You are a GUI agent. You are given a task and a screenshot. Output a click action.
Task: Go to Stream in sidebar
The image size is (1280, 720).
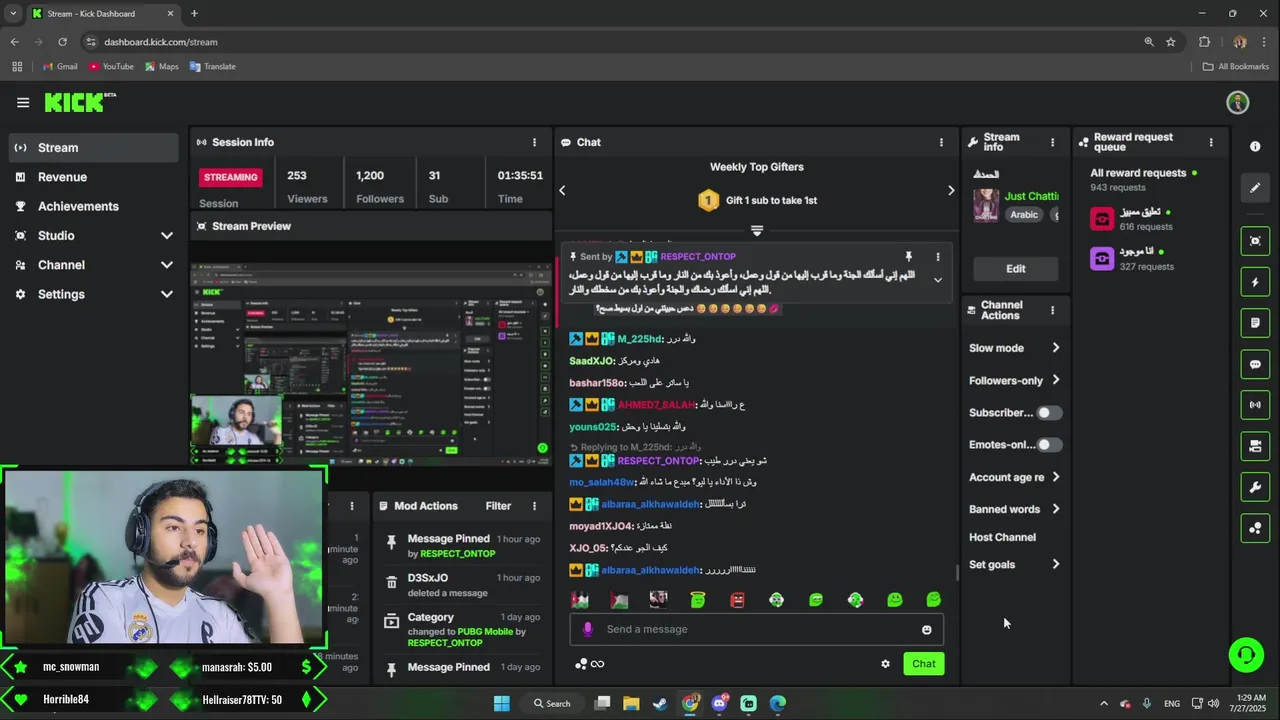(x=94, y=148)
